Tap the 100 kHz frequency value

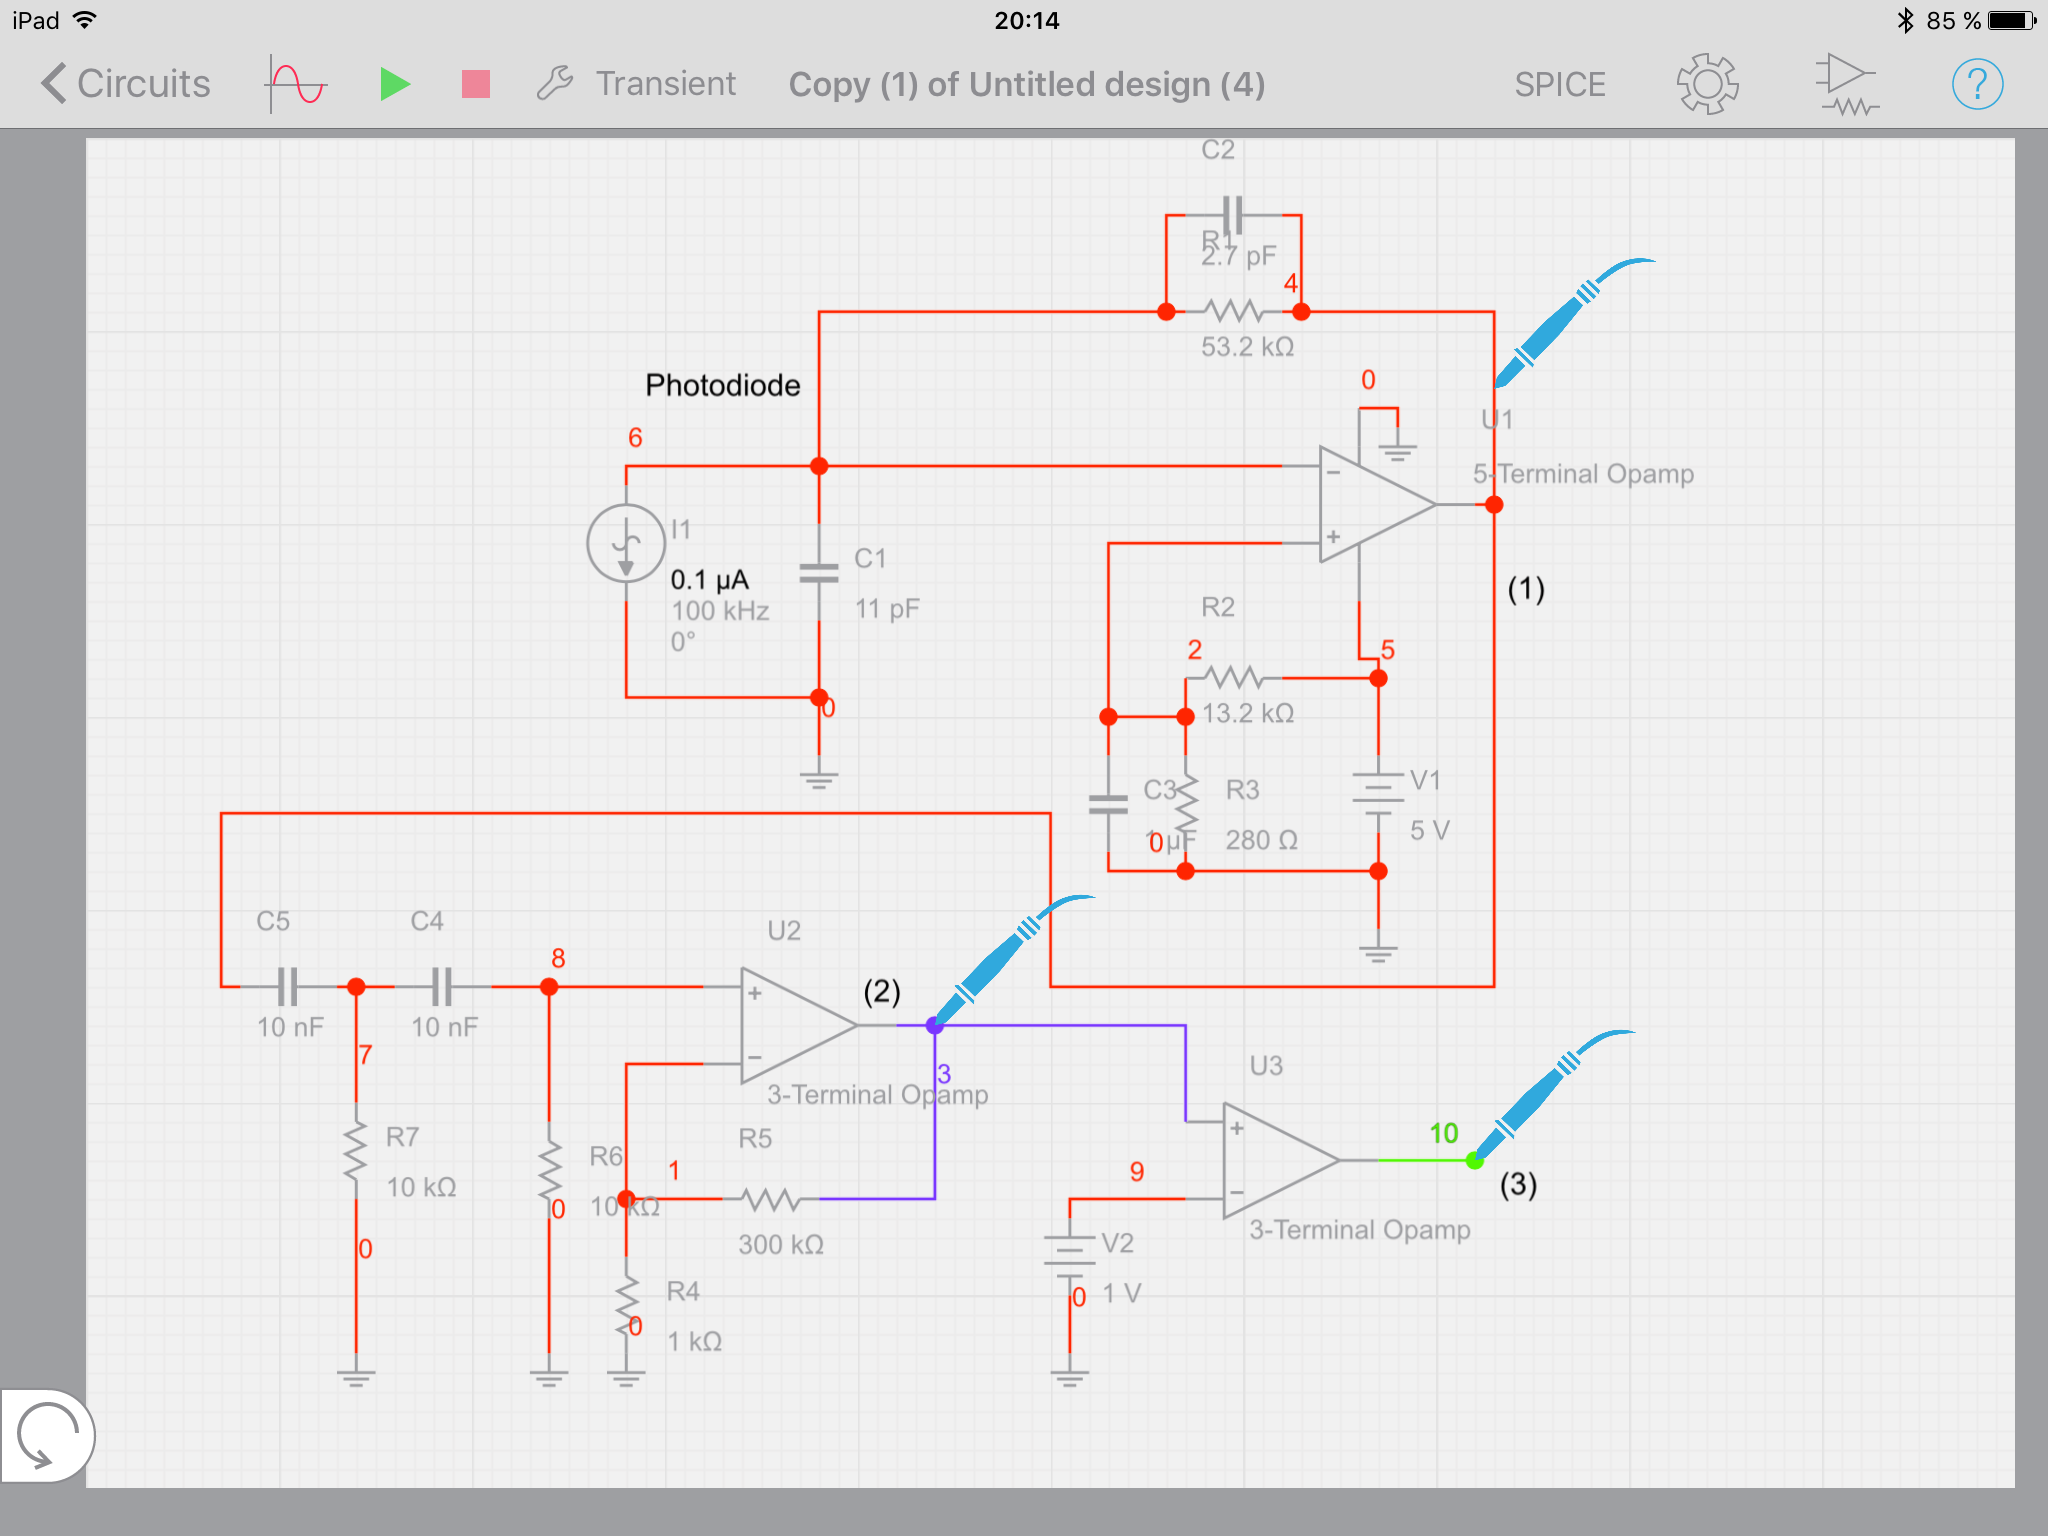click(x=720, y=611)
